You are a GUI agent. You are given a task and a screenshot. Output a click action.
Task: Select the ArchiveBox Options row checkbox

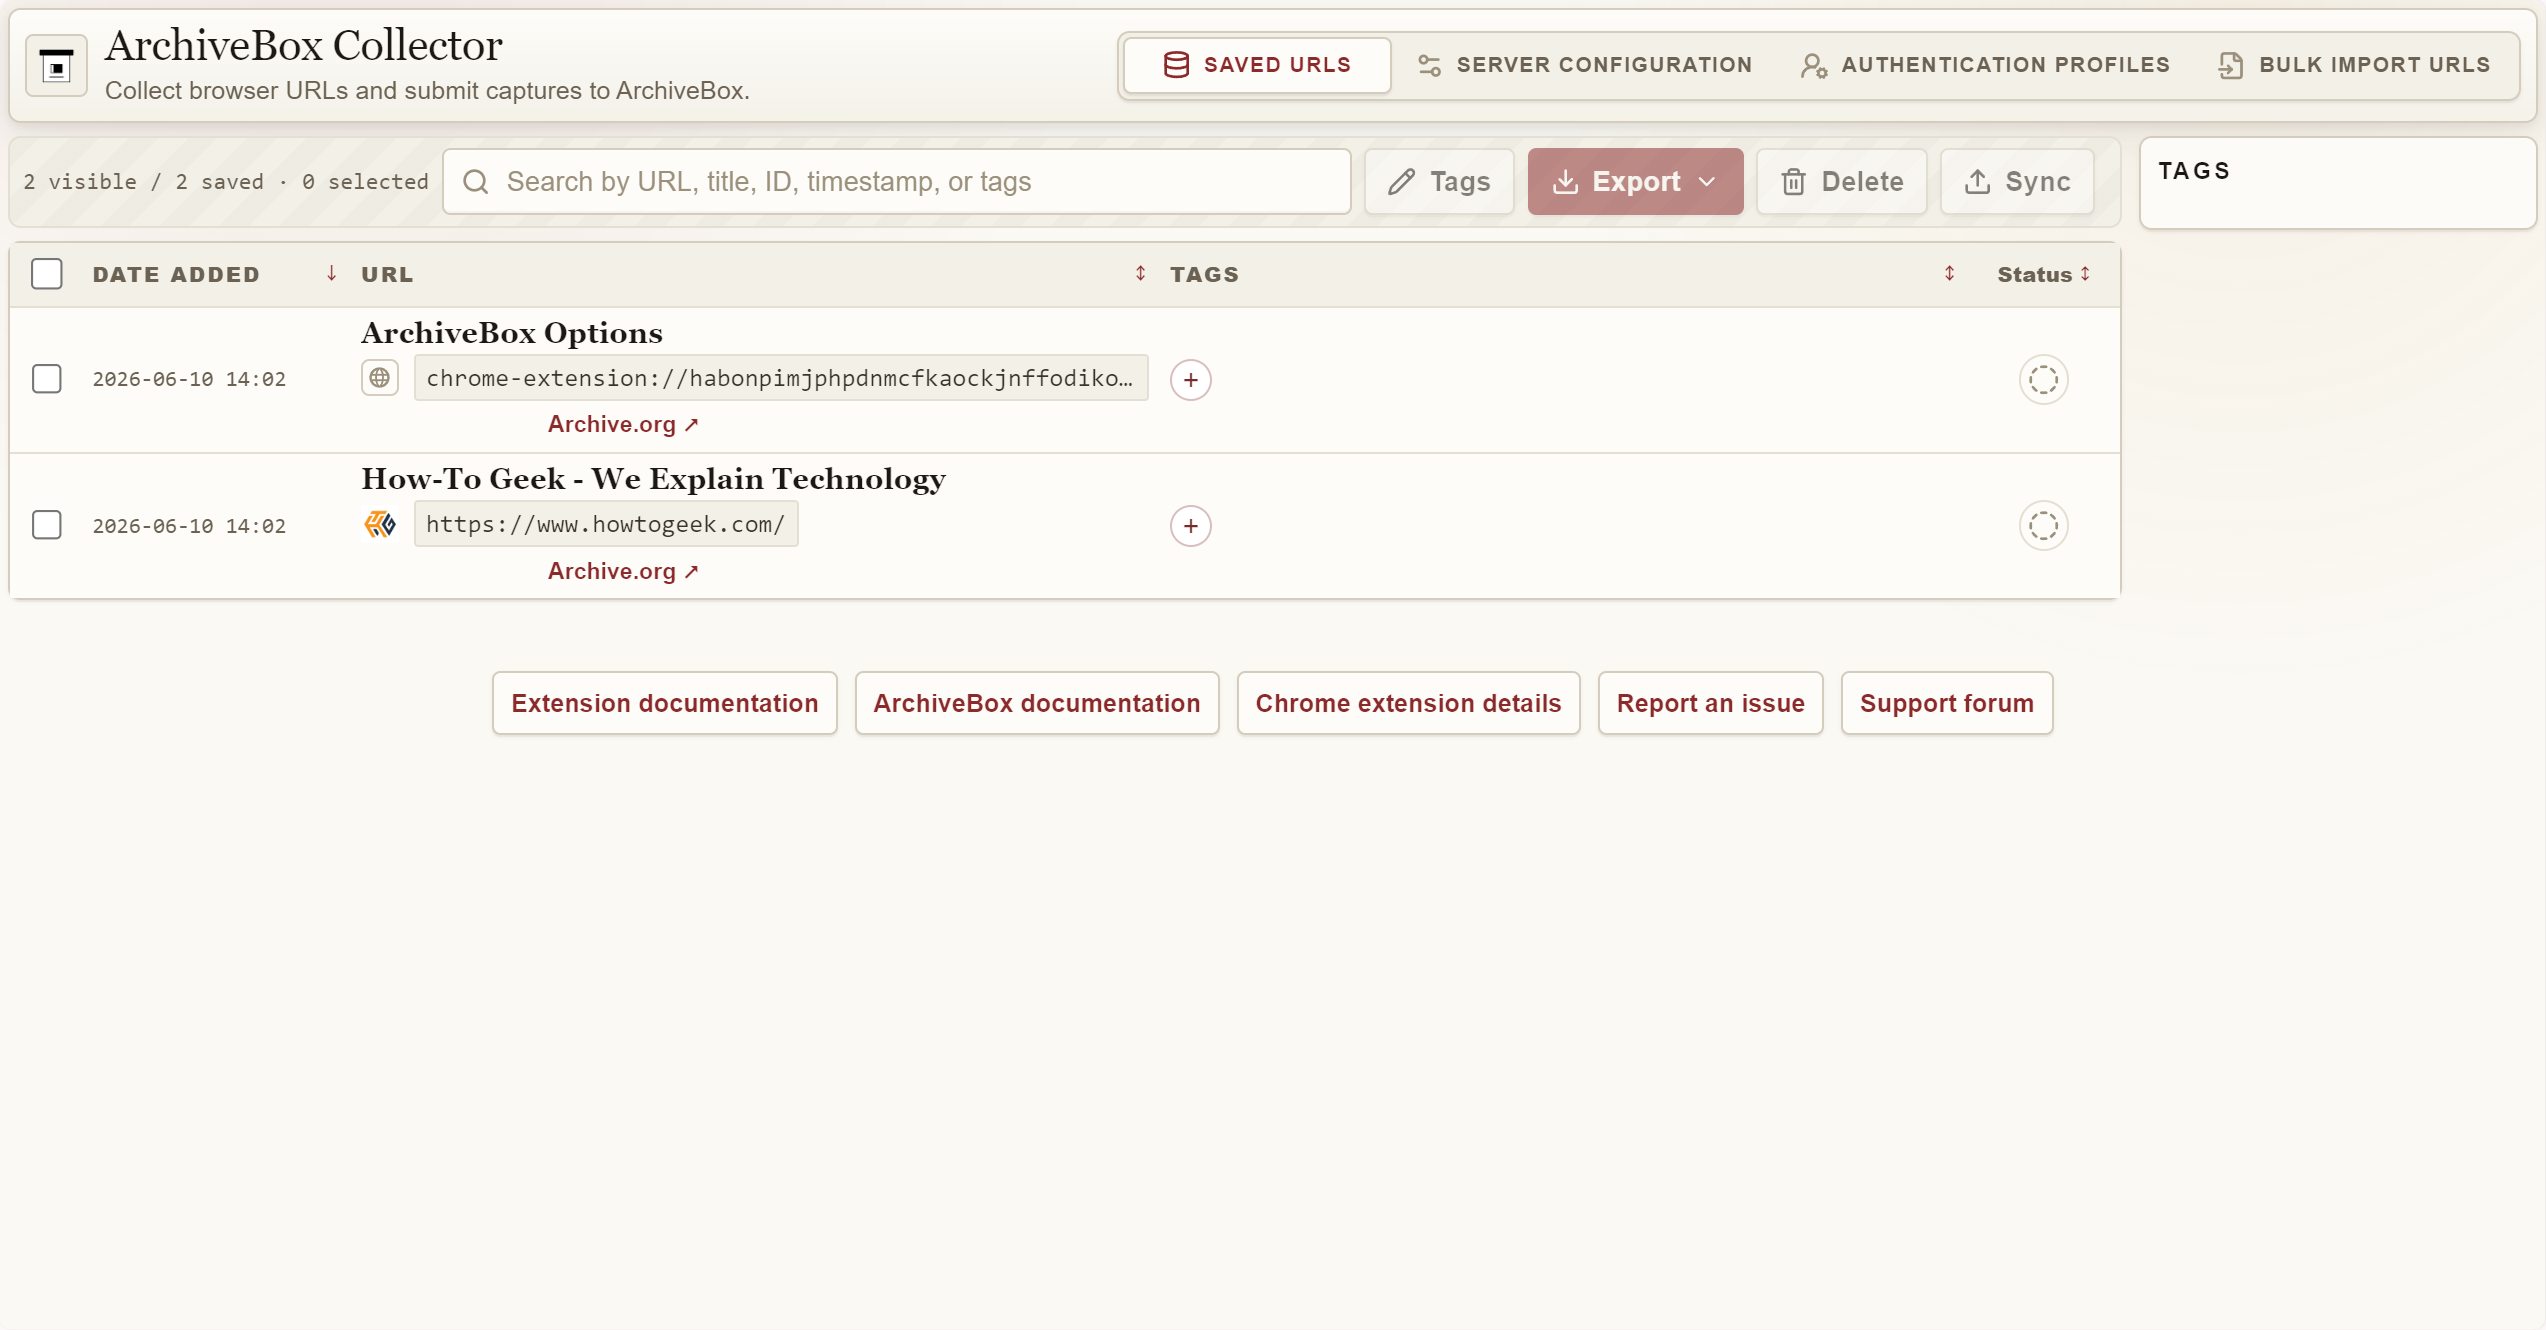coord(47,379)
